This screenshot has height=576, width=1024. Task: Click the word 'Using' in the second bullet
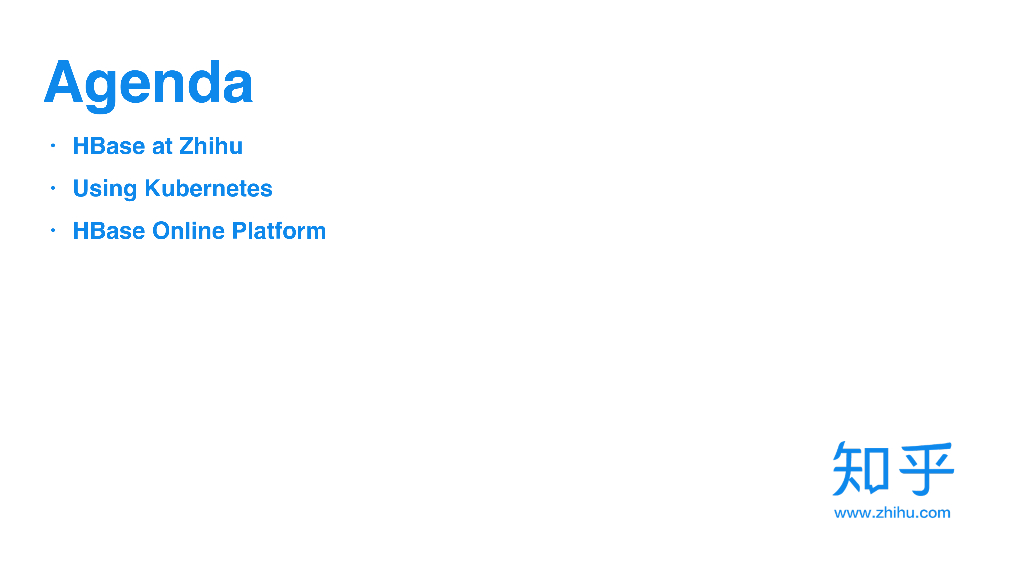pos(104,189)
